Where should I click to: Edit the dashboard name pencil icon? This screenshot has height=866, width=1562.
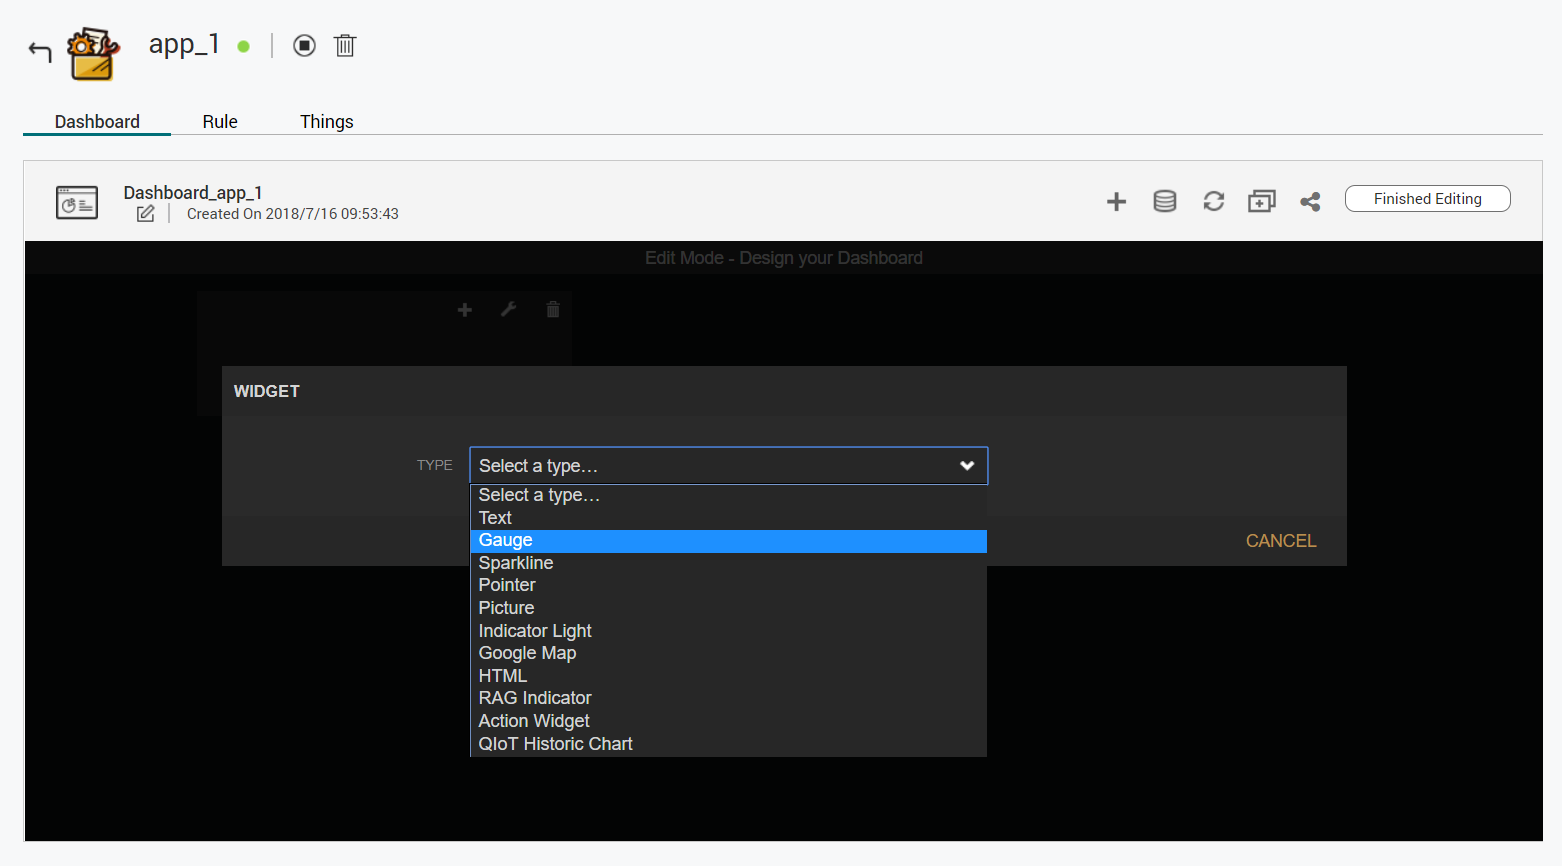pos(146,214)
